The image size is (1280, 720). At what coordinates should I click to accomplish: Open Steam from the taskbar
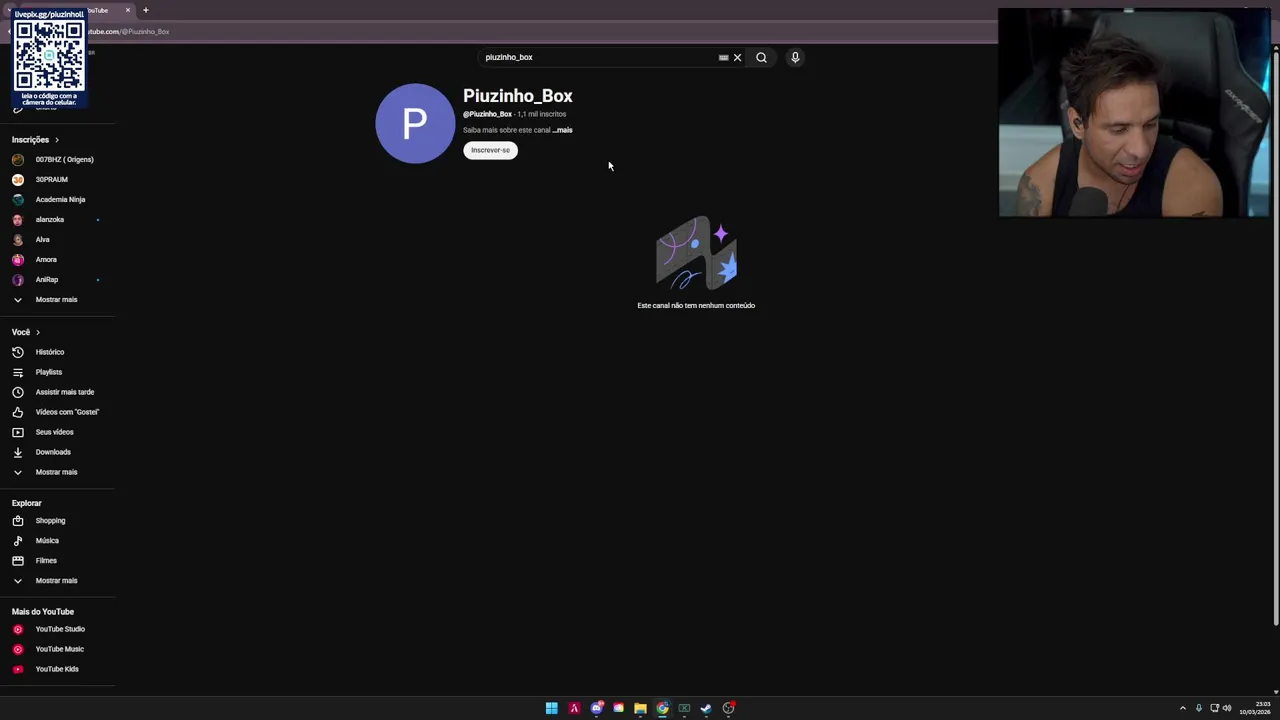706,708
